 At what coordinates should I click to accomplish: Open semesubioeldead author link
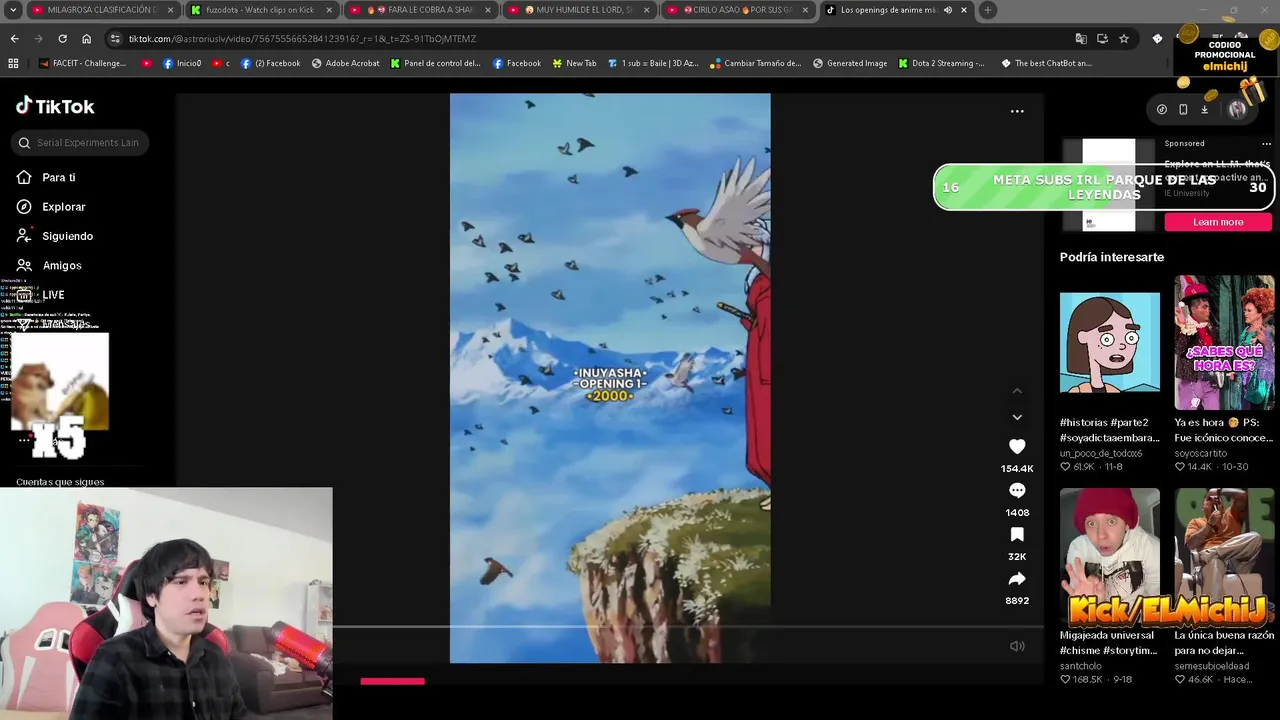tap(1212, 666)
